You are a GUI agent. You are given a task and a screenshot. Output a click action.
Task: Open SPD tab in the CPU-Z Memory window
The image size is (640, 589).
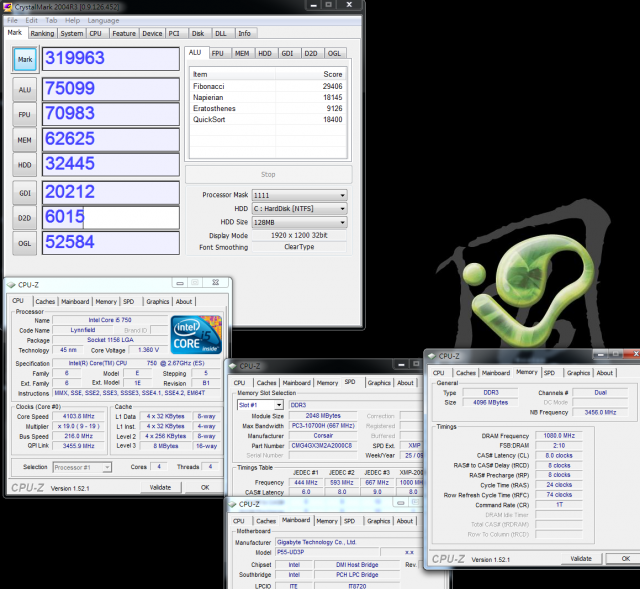[x=550, y=373]
